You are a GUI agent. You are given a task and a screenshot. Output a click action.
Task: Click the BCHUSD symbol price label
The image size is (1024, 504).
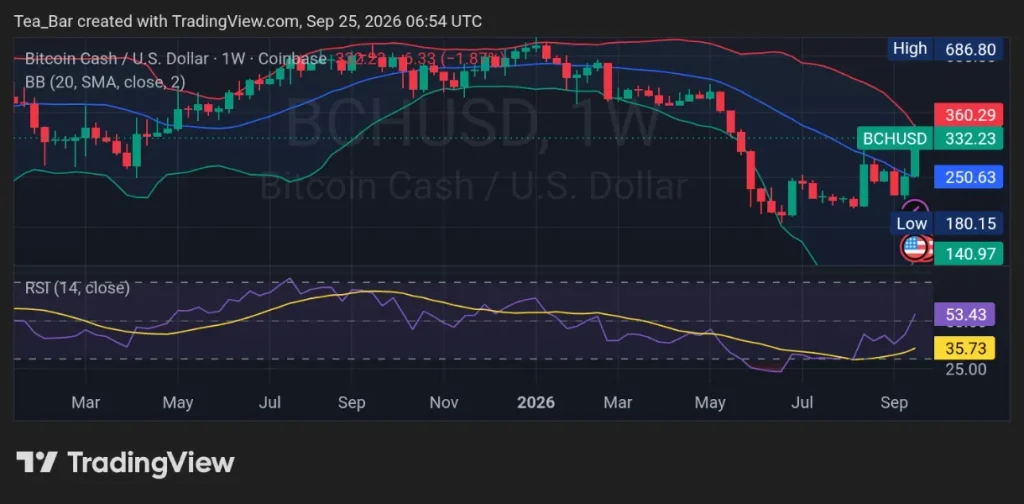[895, 138]
